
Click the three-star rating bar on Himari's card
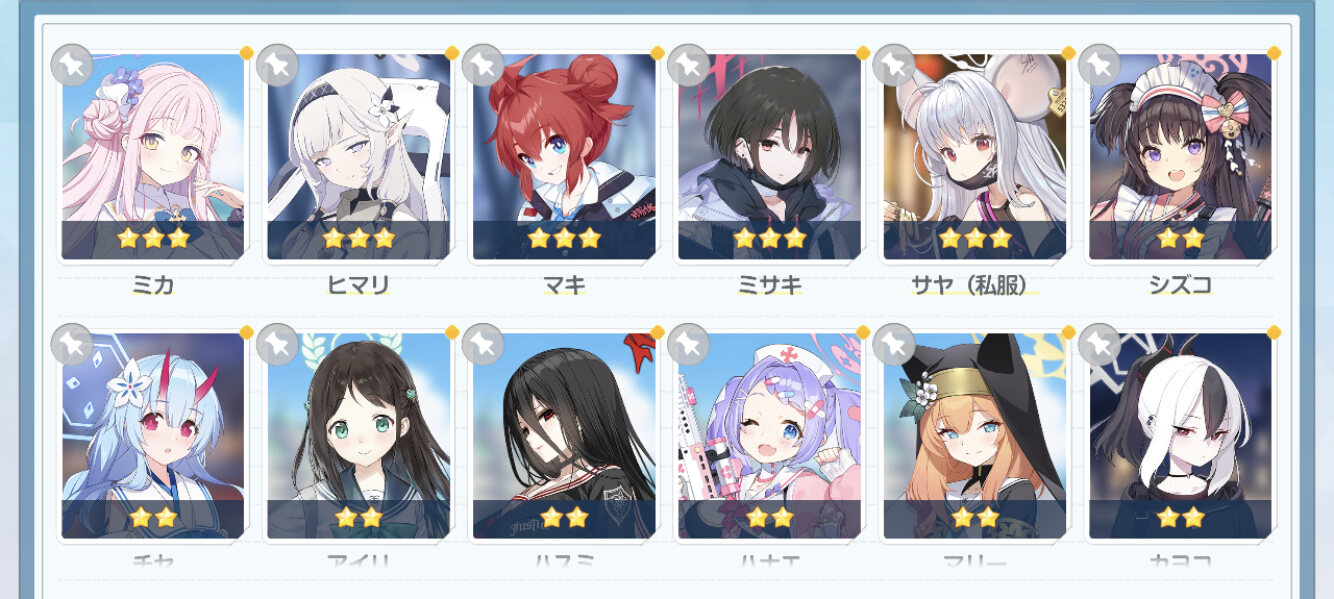[358, 239]
